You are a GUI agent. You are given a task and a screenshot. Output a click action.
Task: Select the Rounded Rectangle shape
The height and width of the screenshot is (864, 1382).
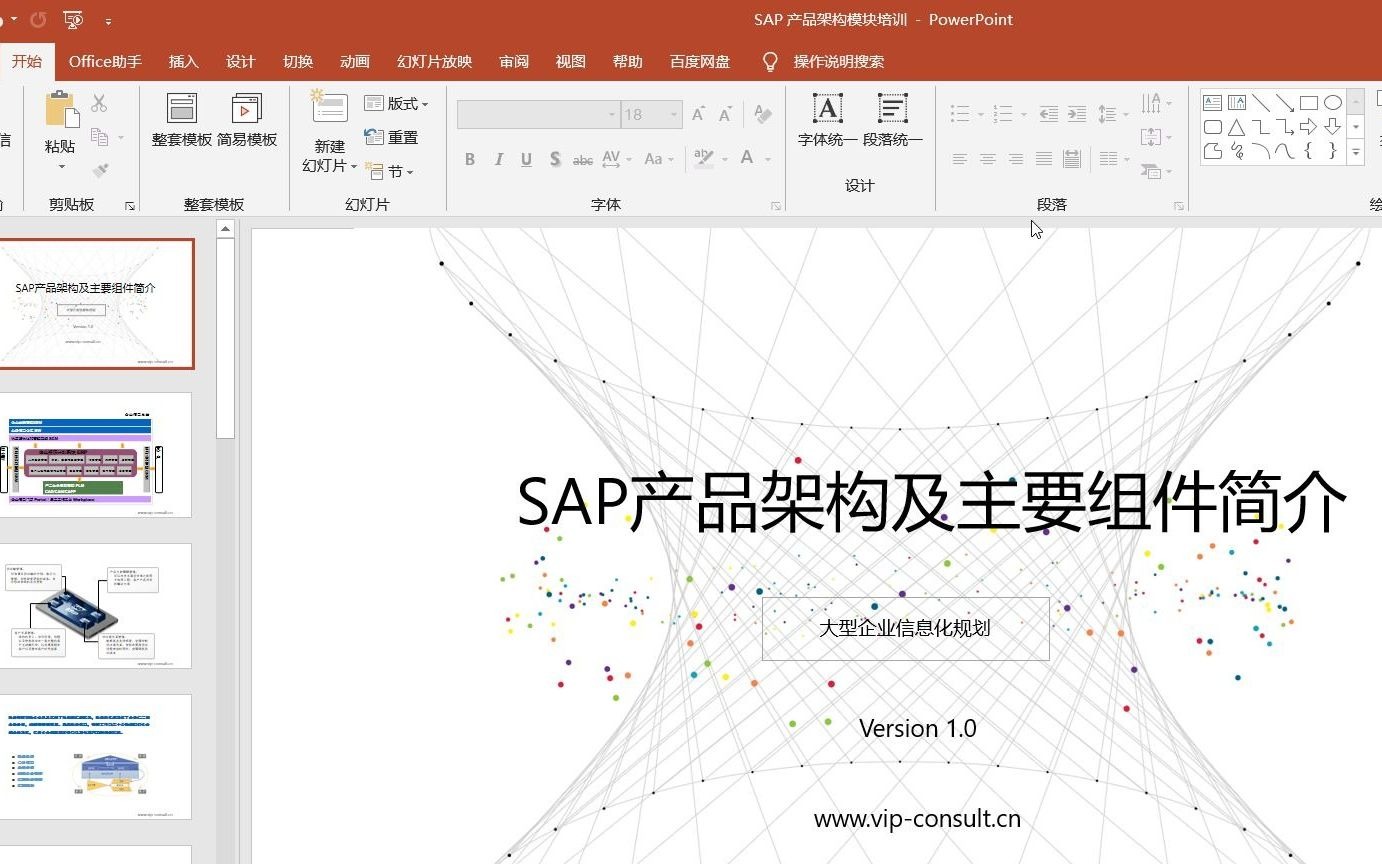click(x=1213, y=127)
